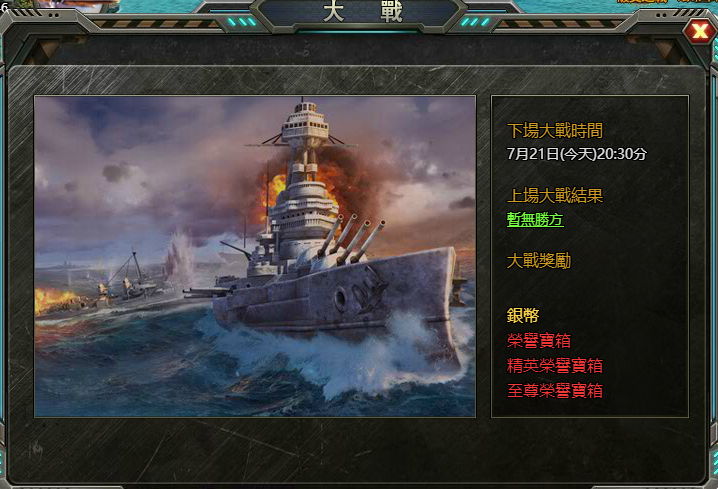Image resolution: width=718 pixels, height=489 pixels.
Task: Select the 精英榮譽寶箱 reward entry
Action: point(555,365)
